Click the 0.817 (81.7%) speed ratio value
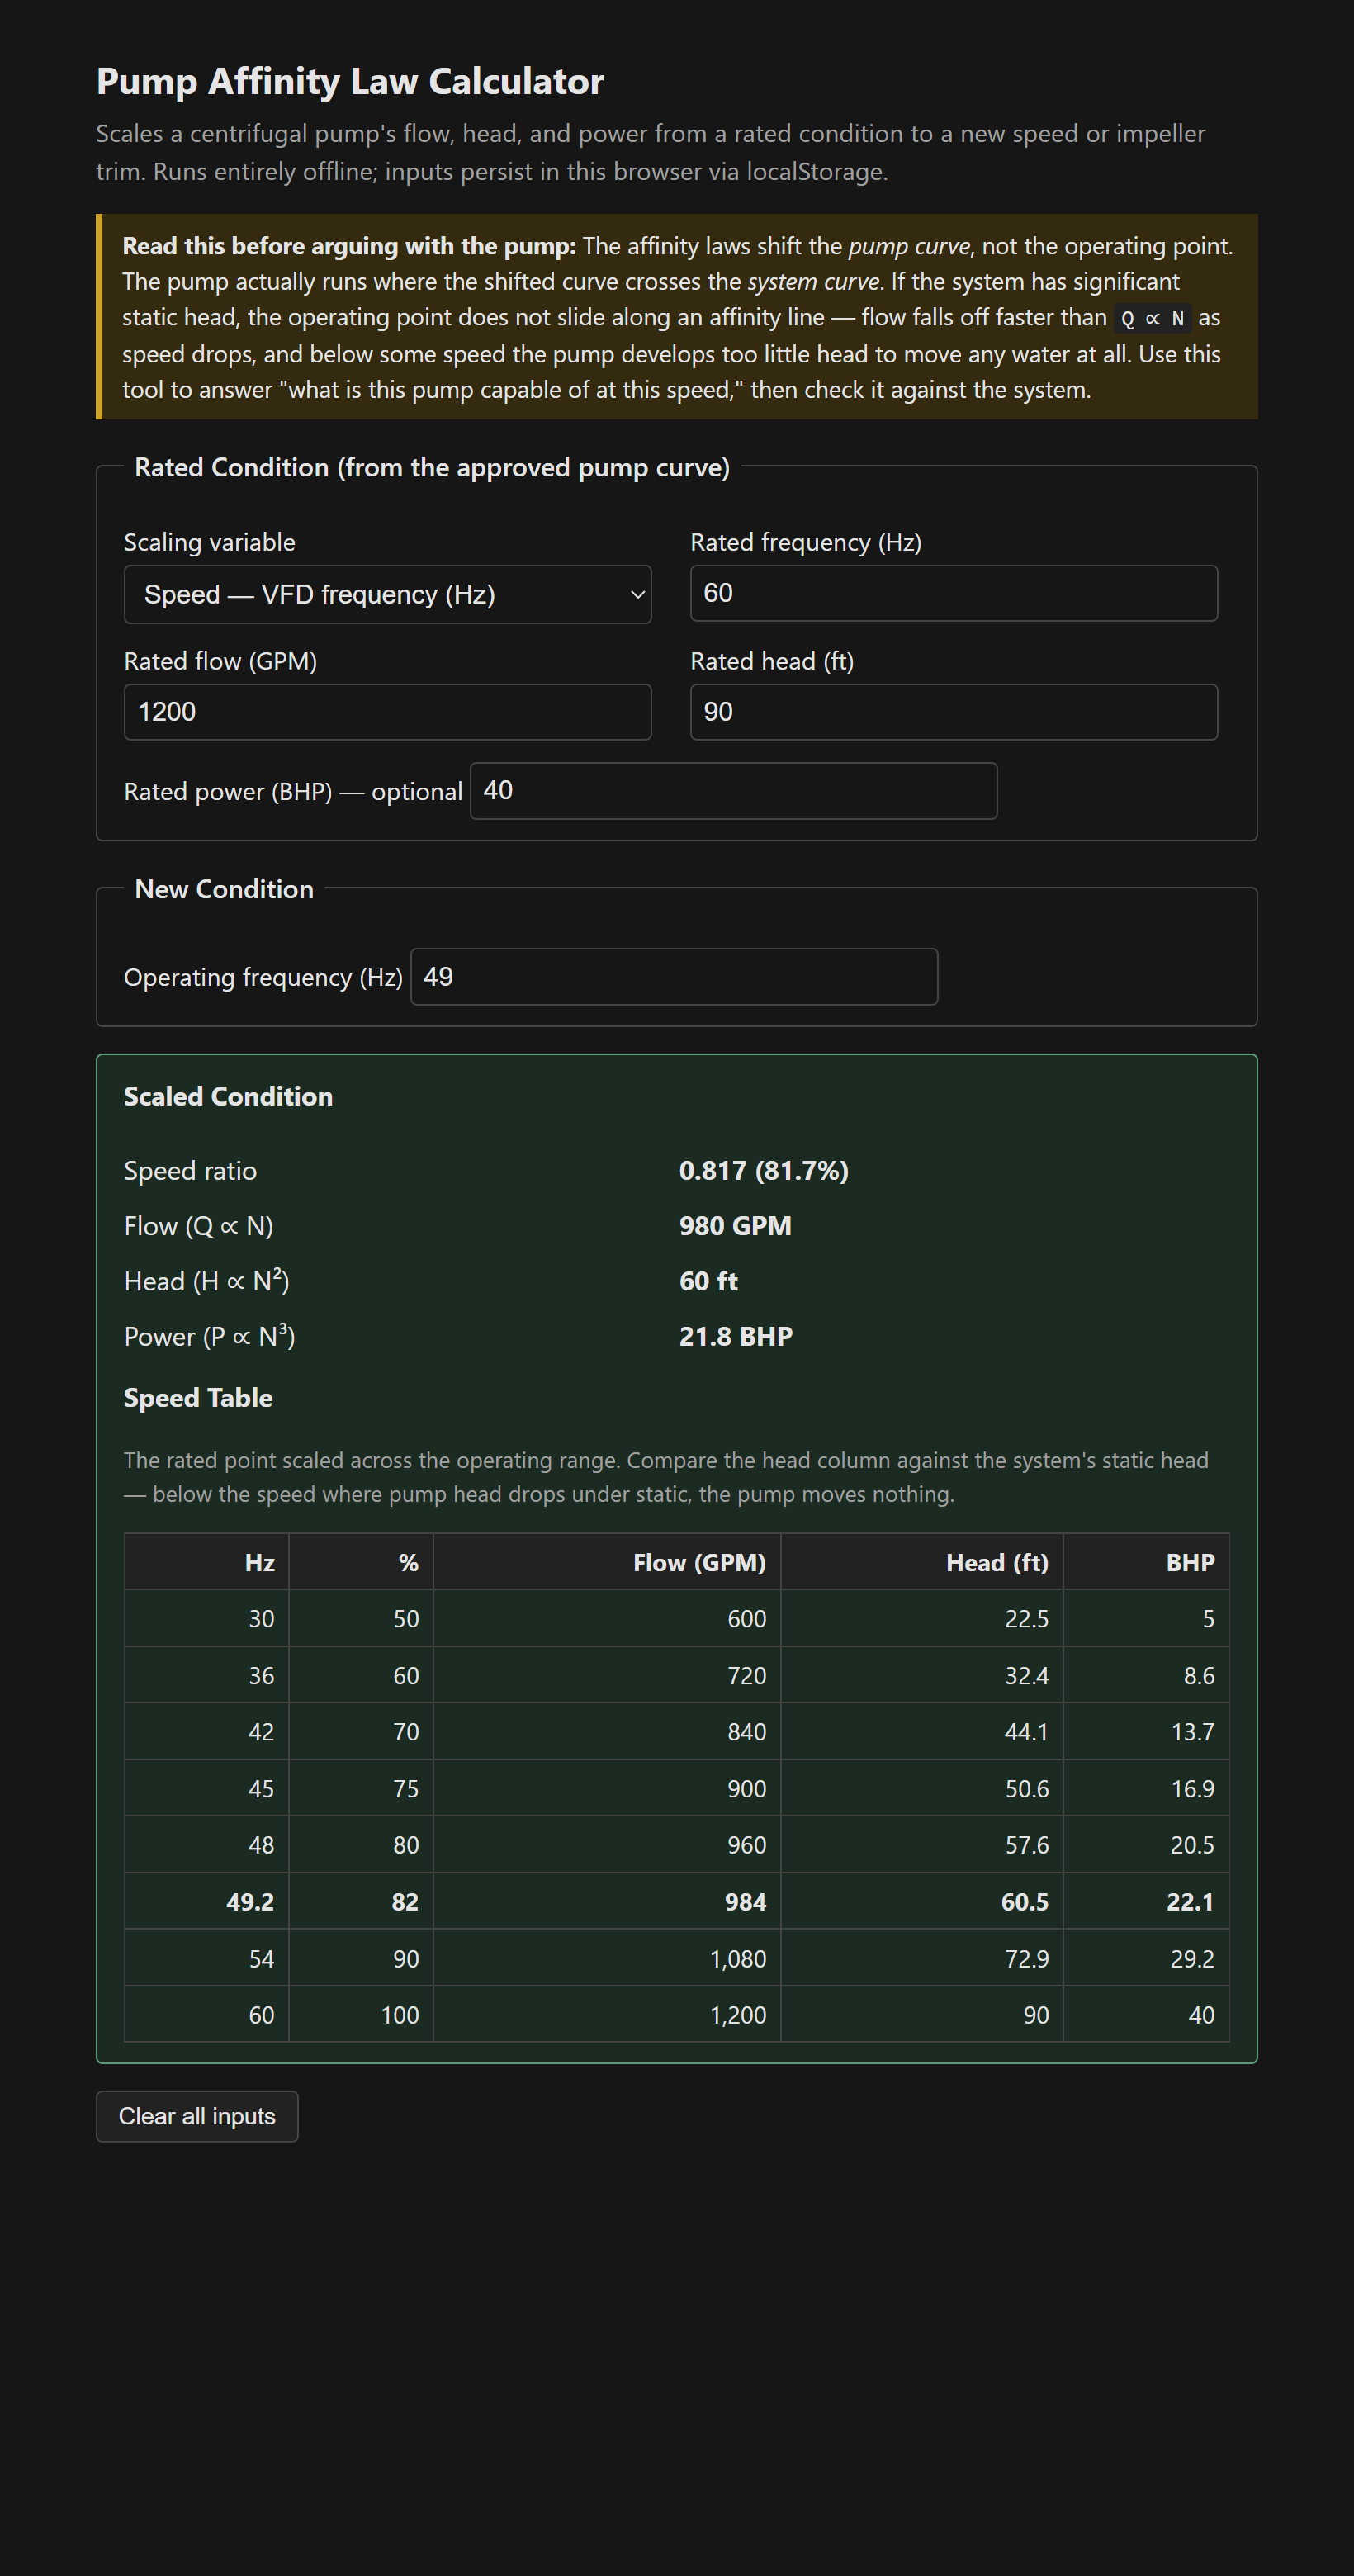The height and width of the screenshot is (2576, 1354). click(x=764, y=1170)
